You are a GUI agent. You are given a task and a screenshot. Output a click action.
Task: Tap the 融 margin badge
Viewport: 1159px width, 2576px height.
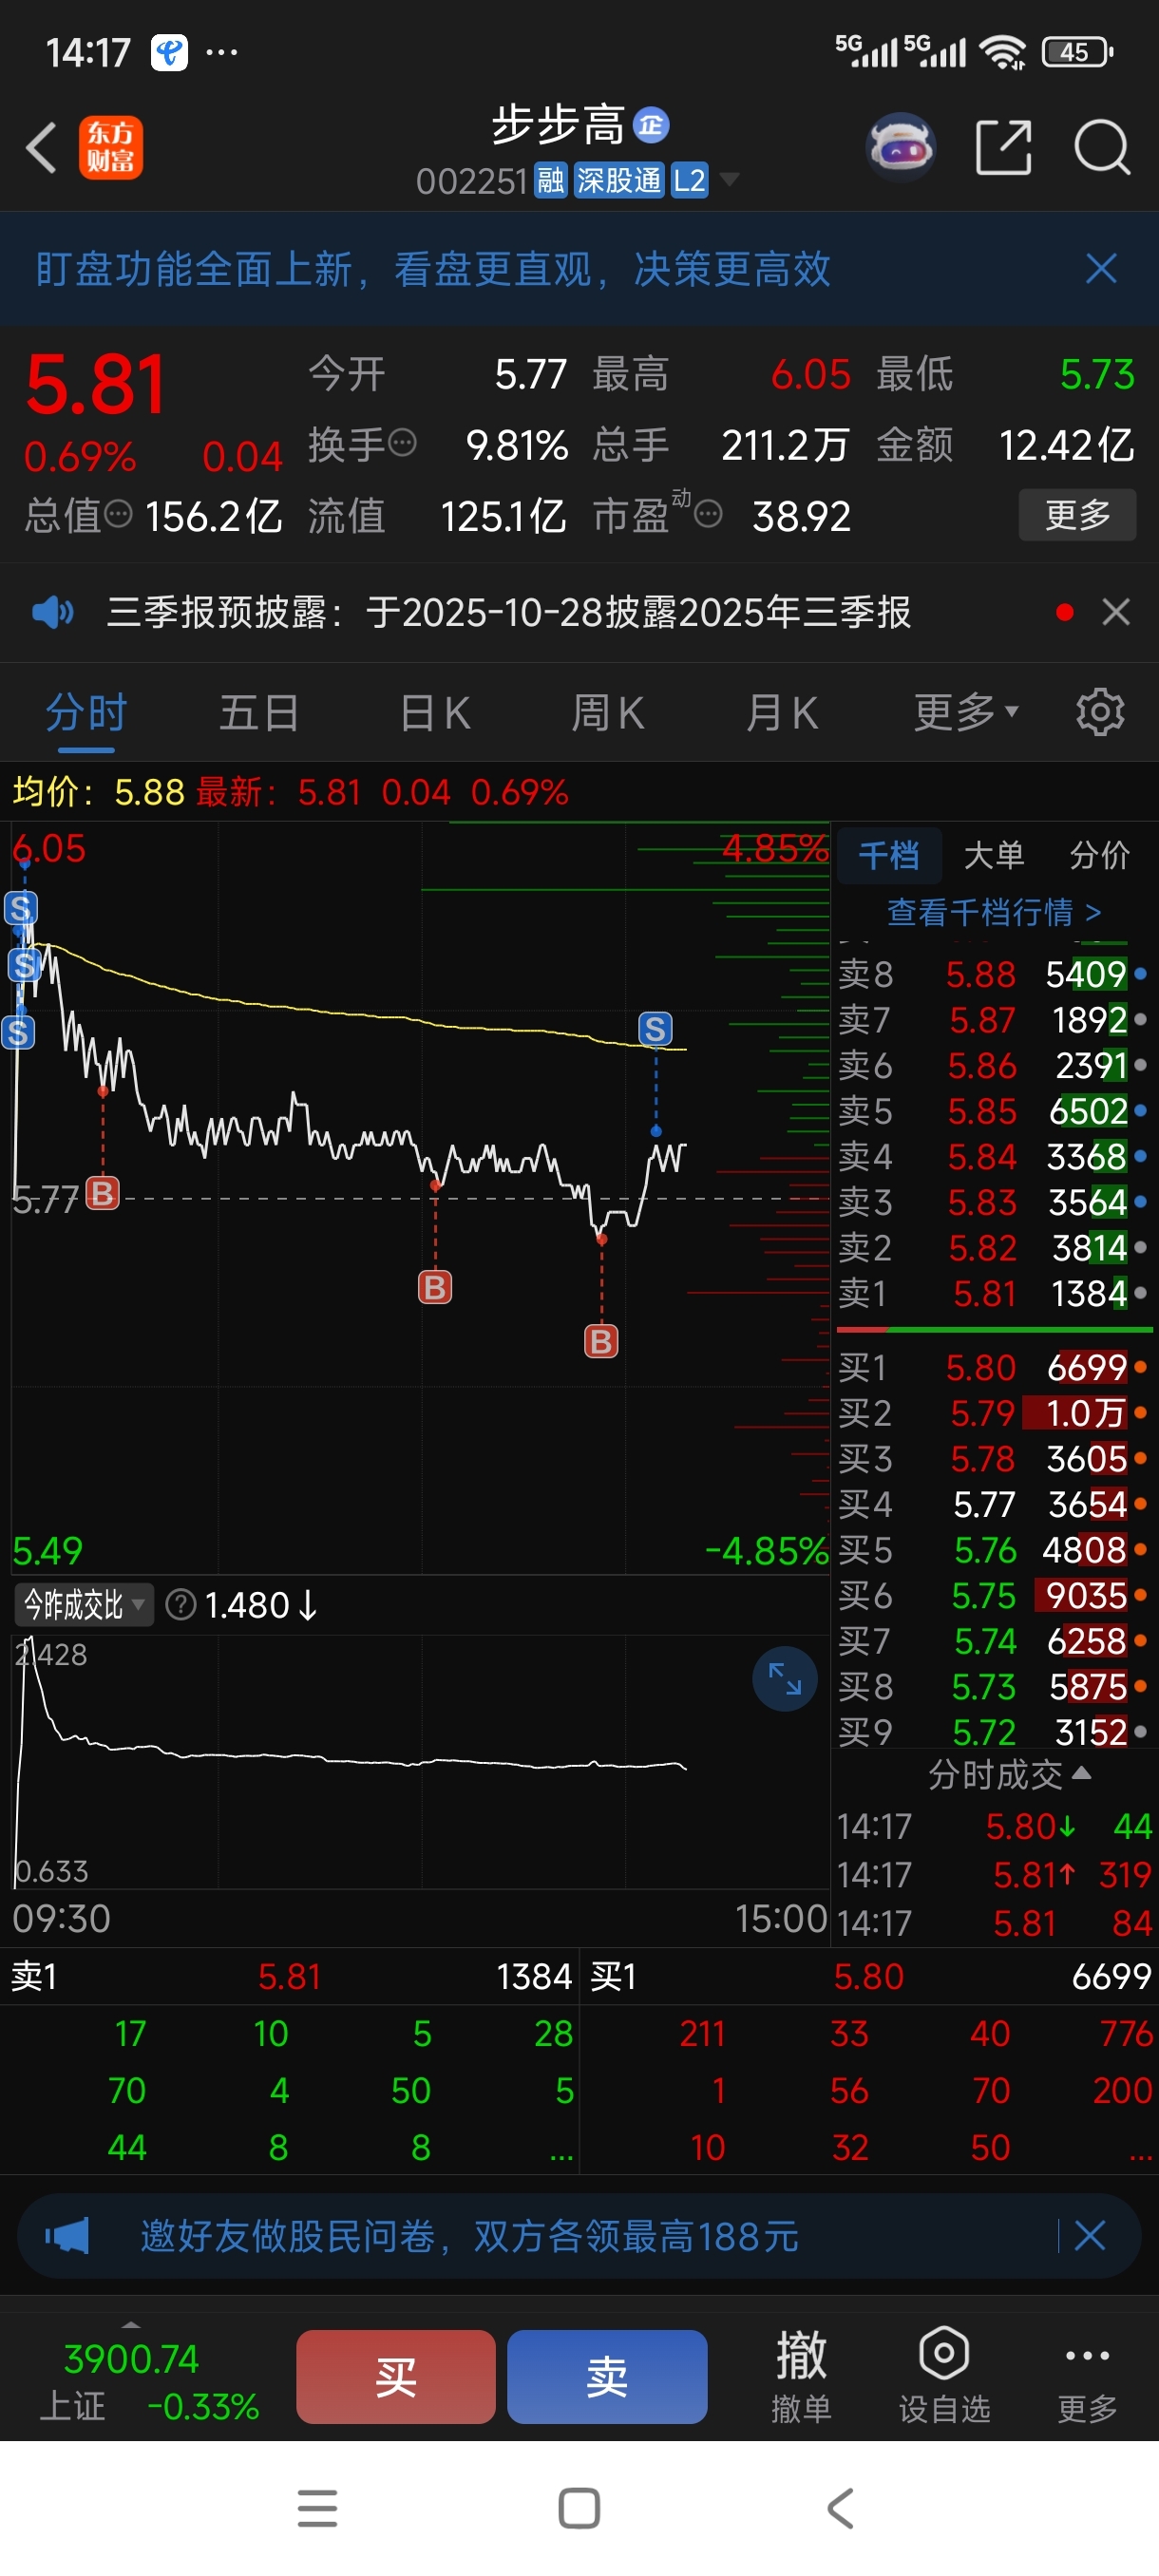coord(550,181)
